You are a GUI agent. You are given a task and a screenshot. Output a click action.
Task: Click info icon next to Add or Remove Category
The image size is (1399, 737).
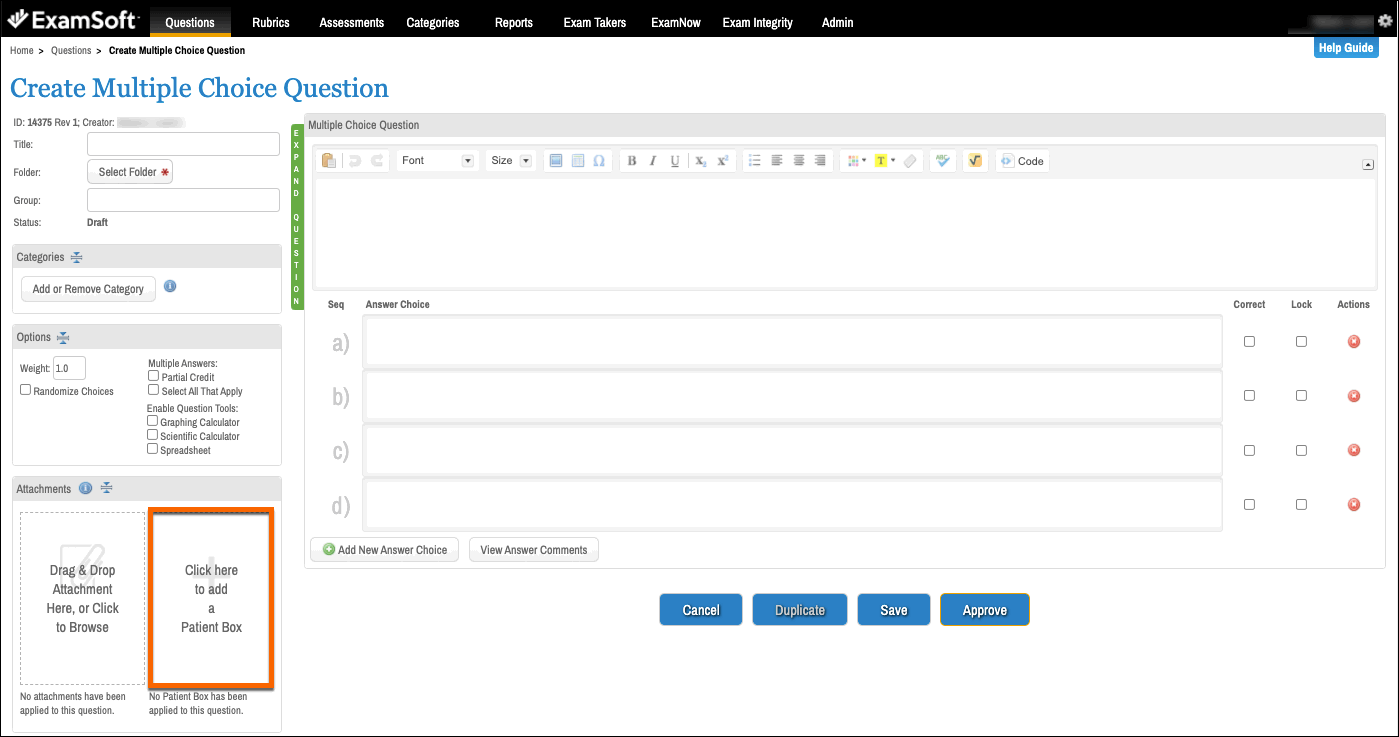coord(170,286)
